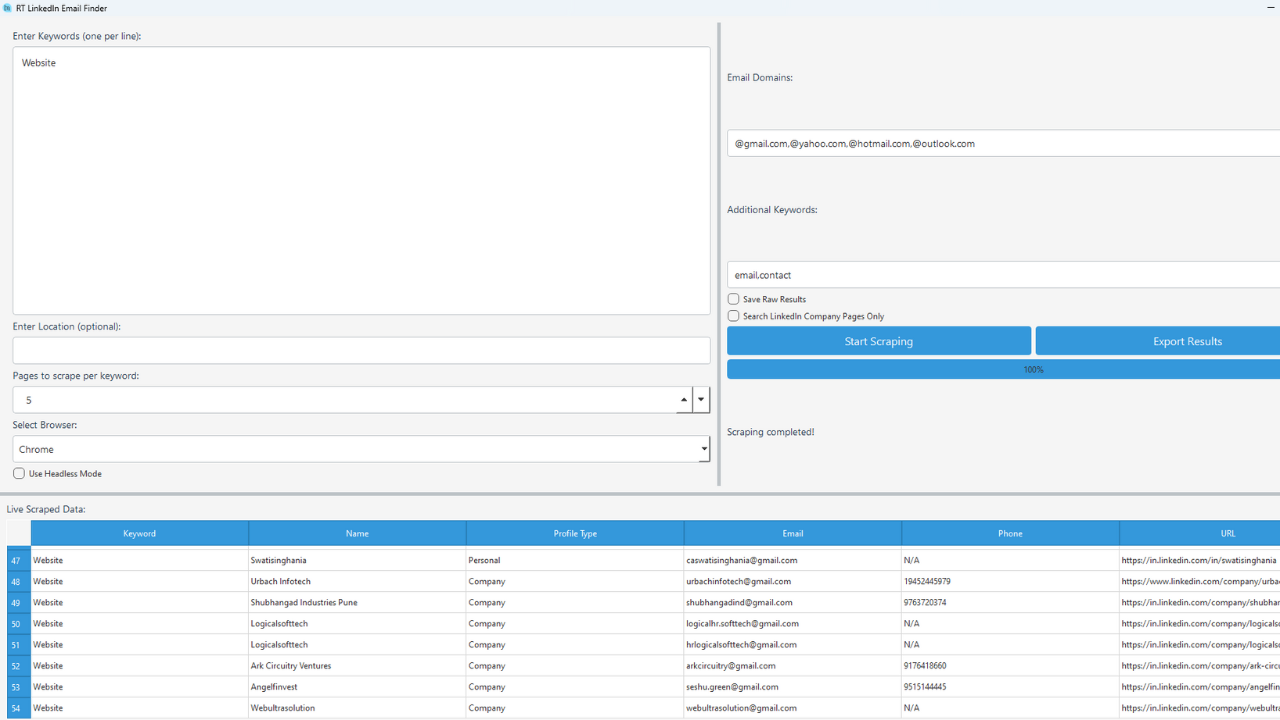Click Start Scraping
The height and width of the screenshot is (720, 1280).
tap(878, 341)
